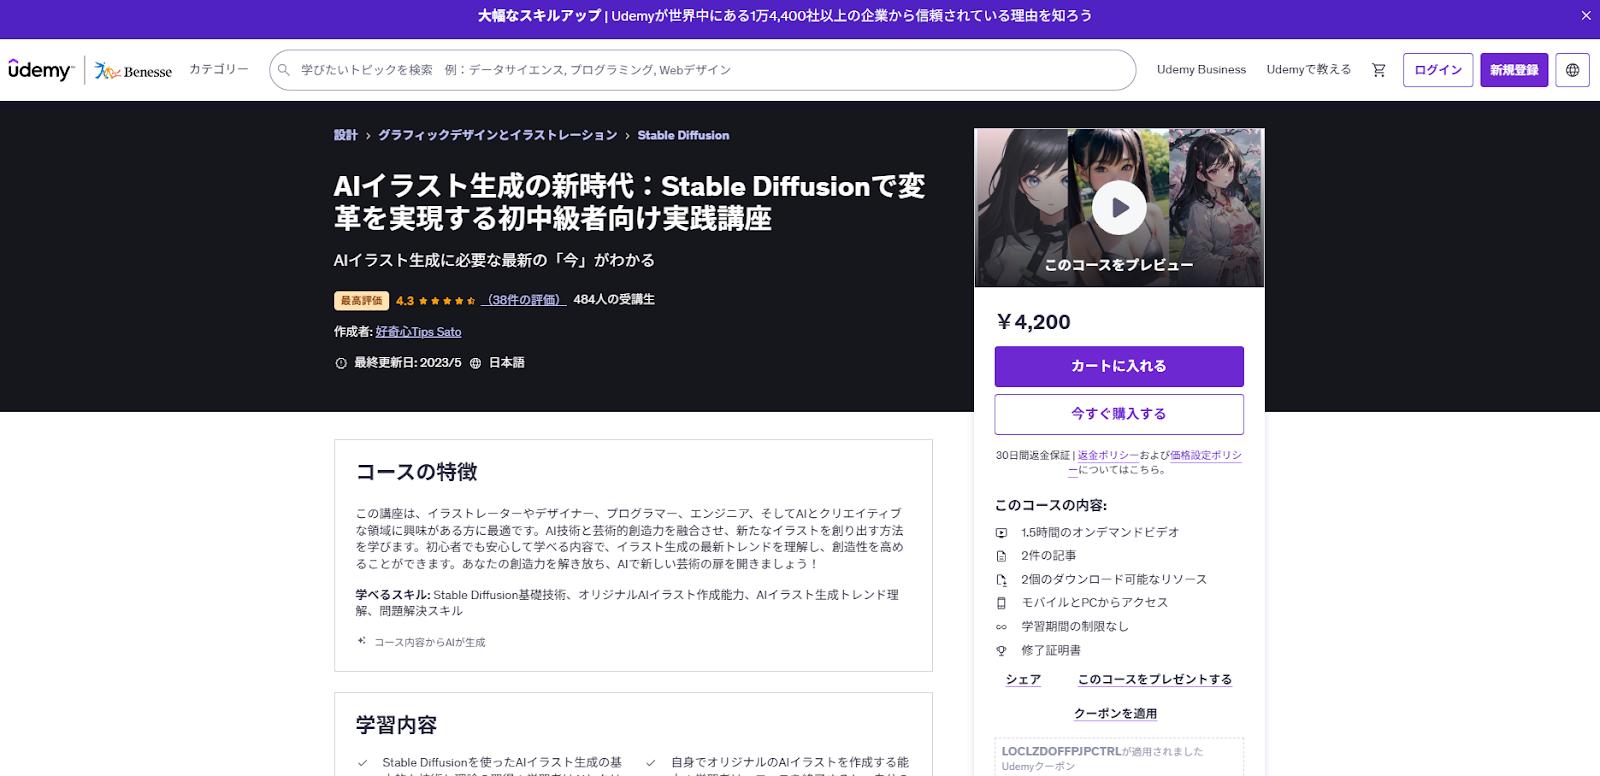This screenshot has width=1600, height=776.
Task: Click the コースの特徴 heading
Action: pyautogui.click(x=417, y=472)
